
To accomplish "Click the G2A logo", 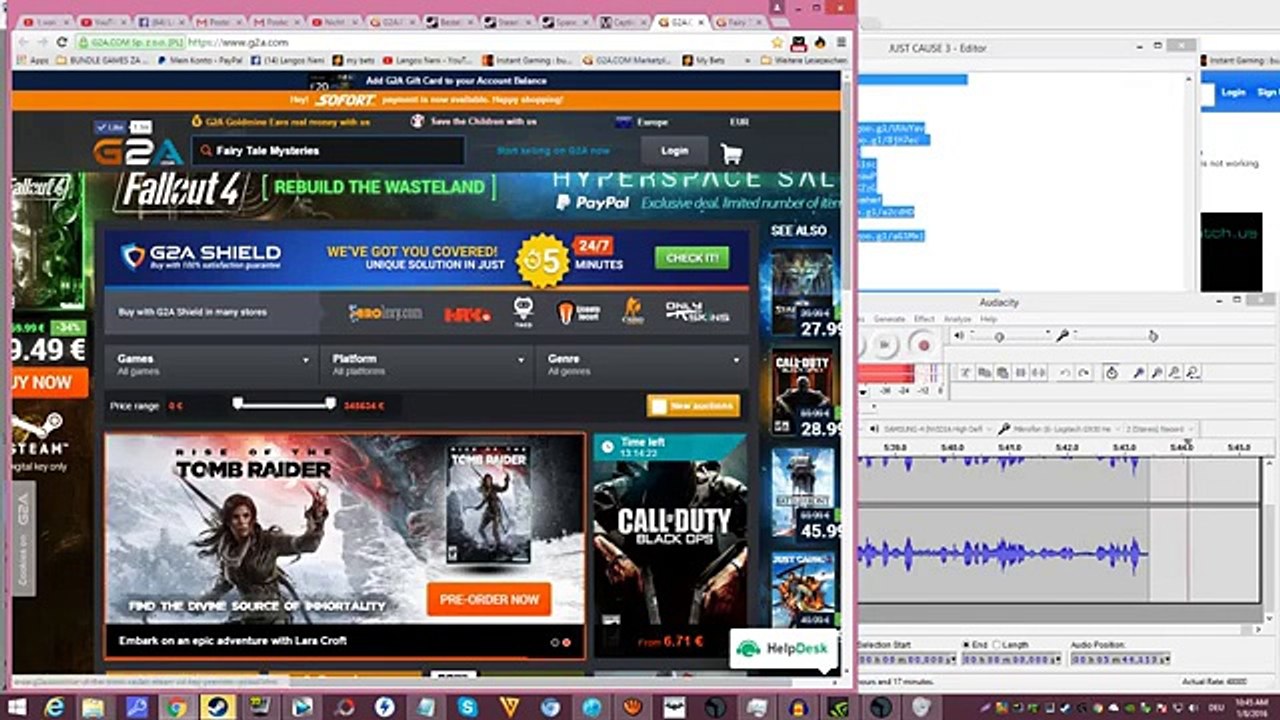I will 138,152.
